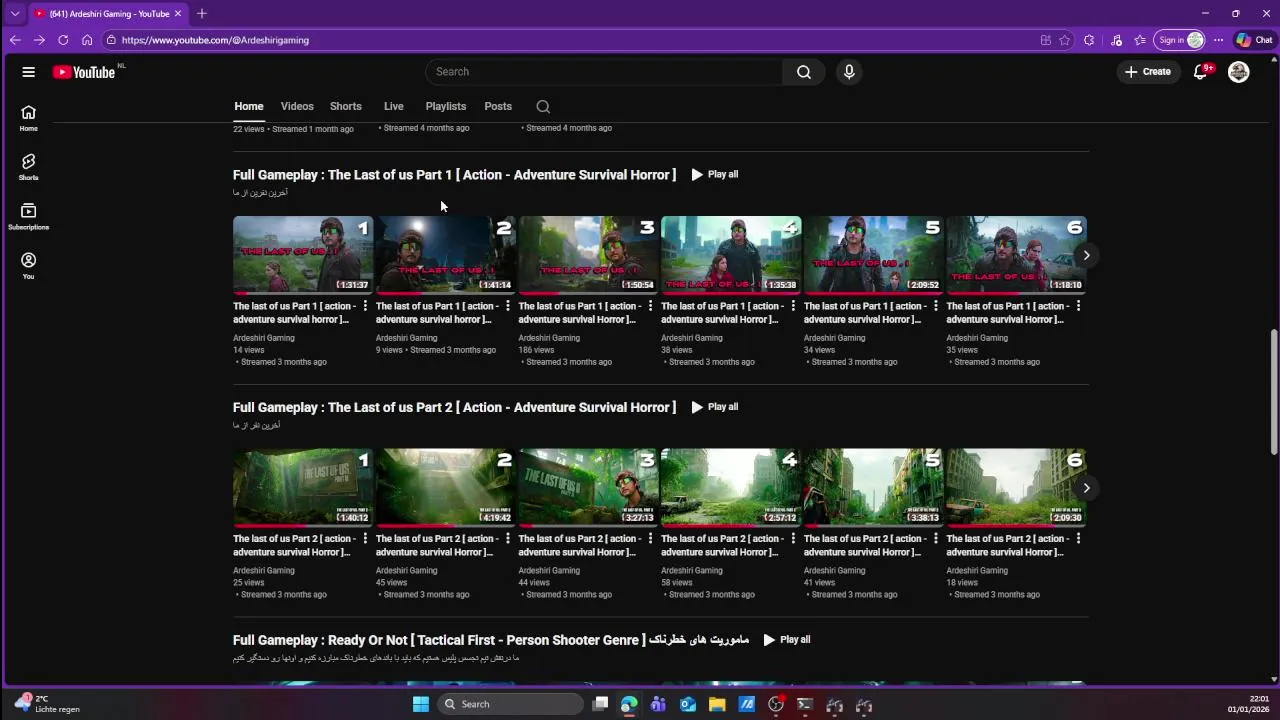Show next videos in Part 2 shelf
This screenshot has width=1280, height=720.
tap(1086, 488)
